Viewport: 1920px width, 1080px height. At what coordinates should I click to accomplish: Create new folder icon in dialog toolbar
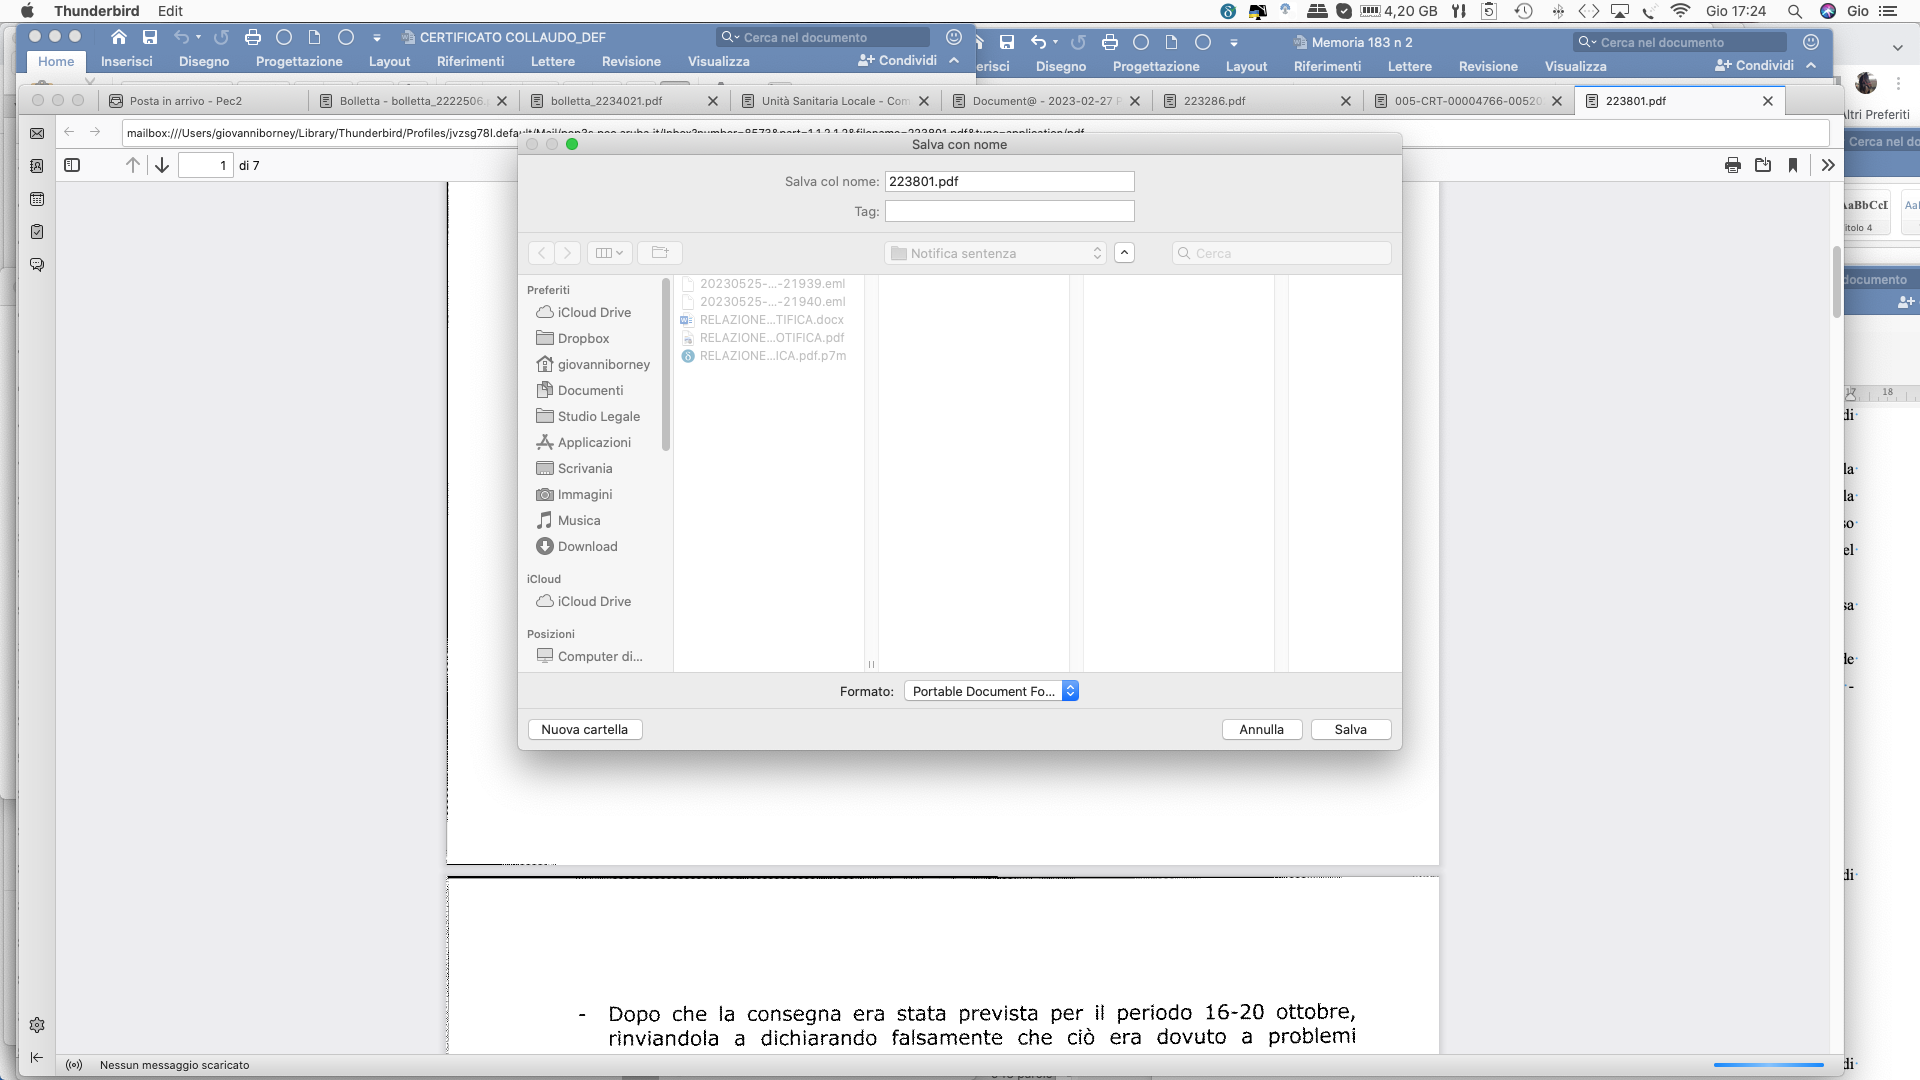click(660, 253)
